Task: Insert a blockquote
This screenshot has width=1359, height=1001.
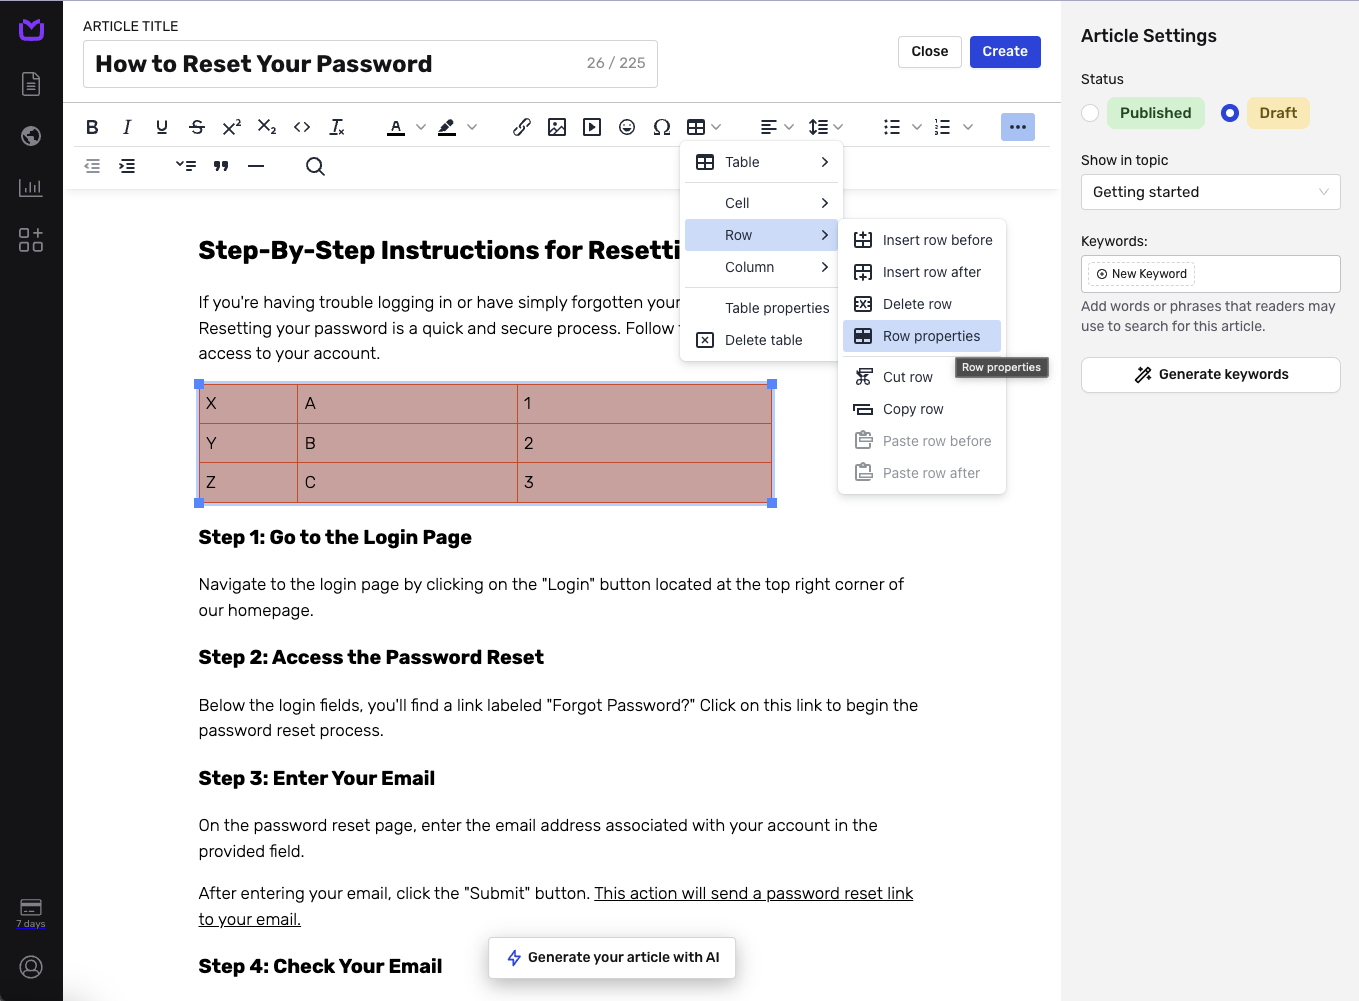Action: [221, 166]
